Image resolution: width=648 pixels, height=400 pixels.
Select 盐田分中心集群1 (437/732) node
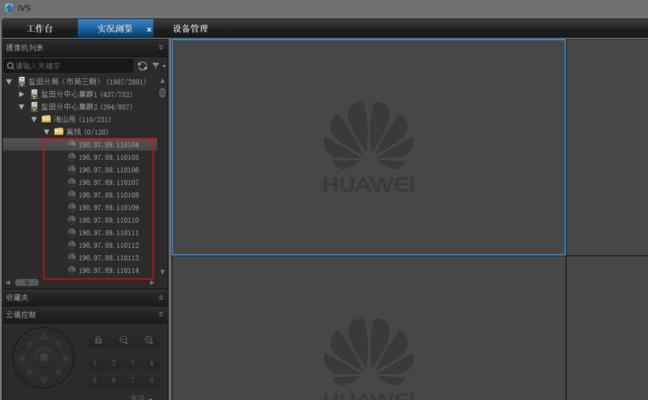86,95
